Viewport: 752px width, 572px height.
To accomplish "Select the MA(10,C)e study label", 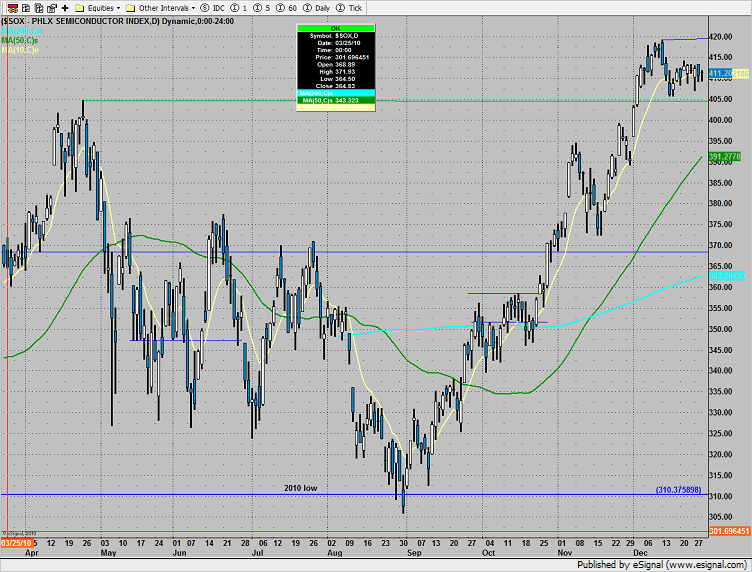I will (x=20, y=50).
